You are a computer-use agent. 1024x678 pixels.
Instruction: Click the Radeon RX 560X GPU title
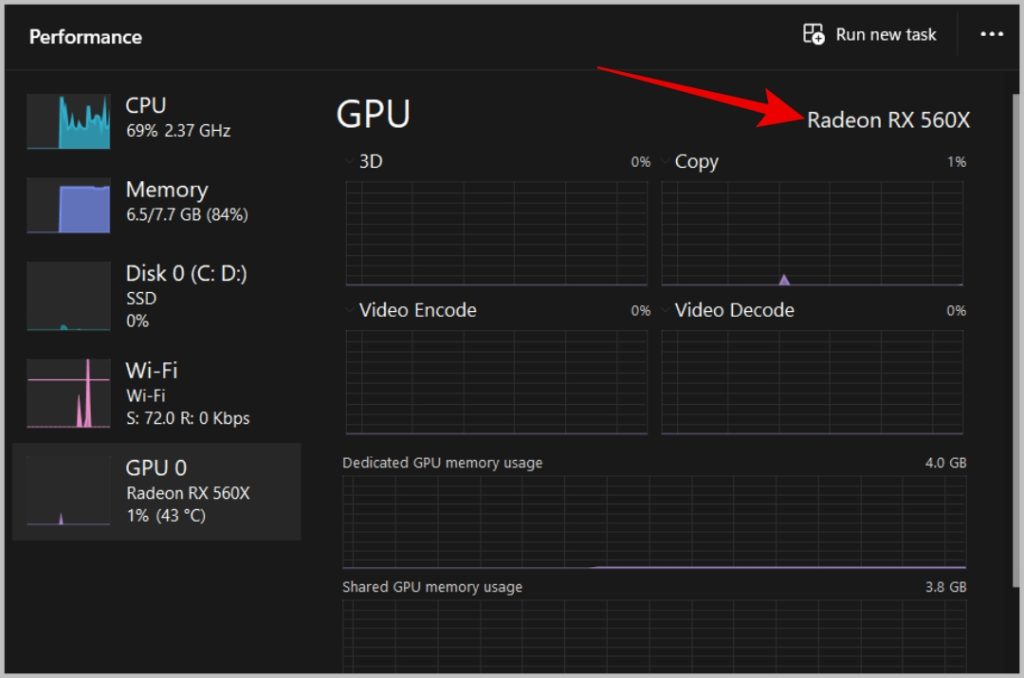(888, 121)
